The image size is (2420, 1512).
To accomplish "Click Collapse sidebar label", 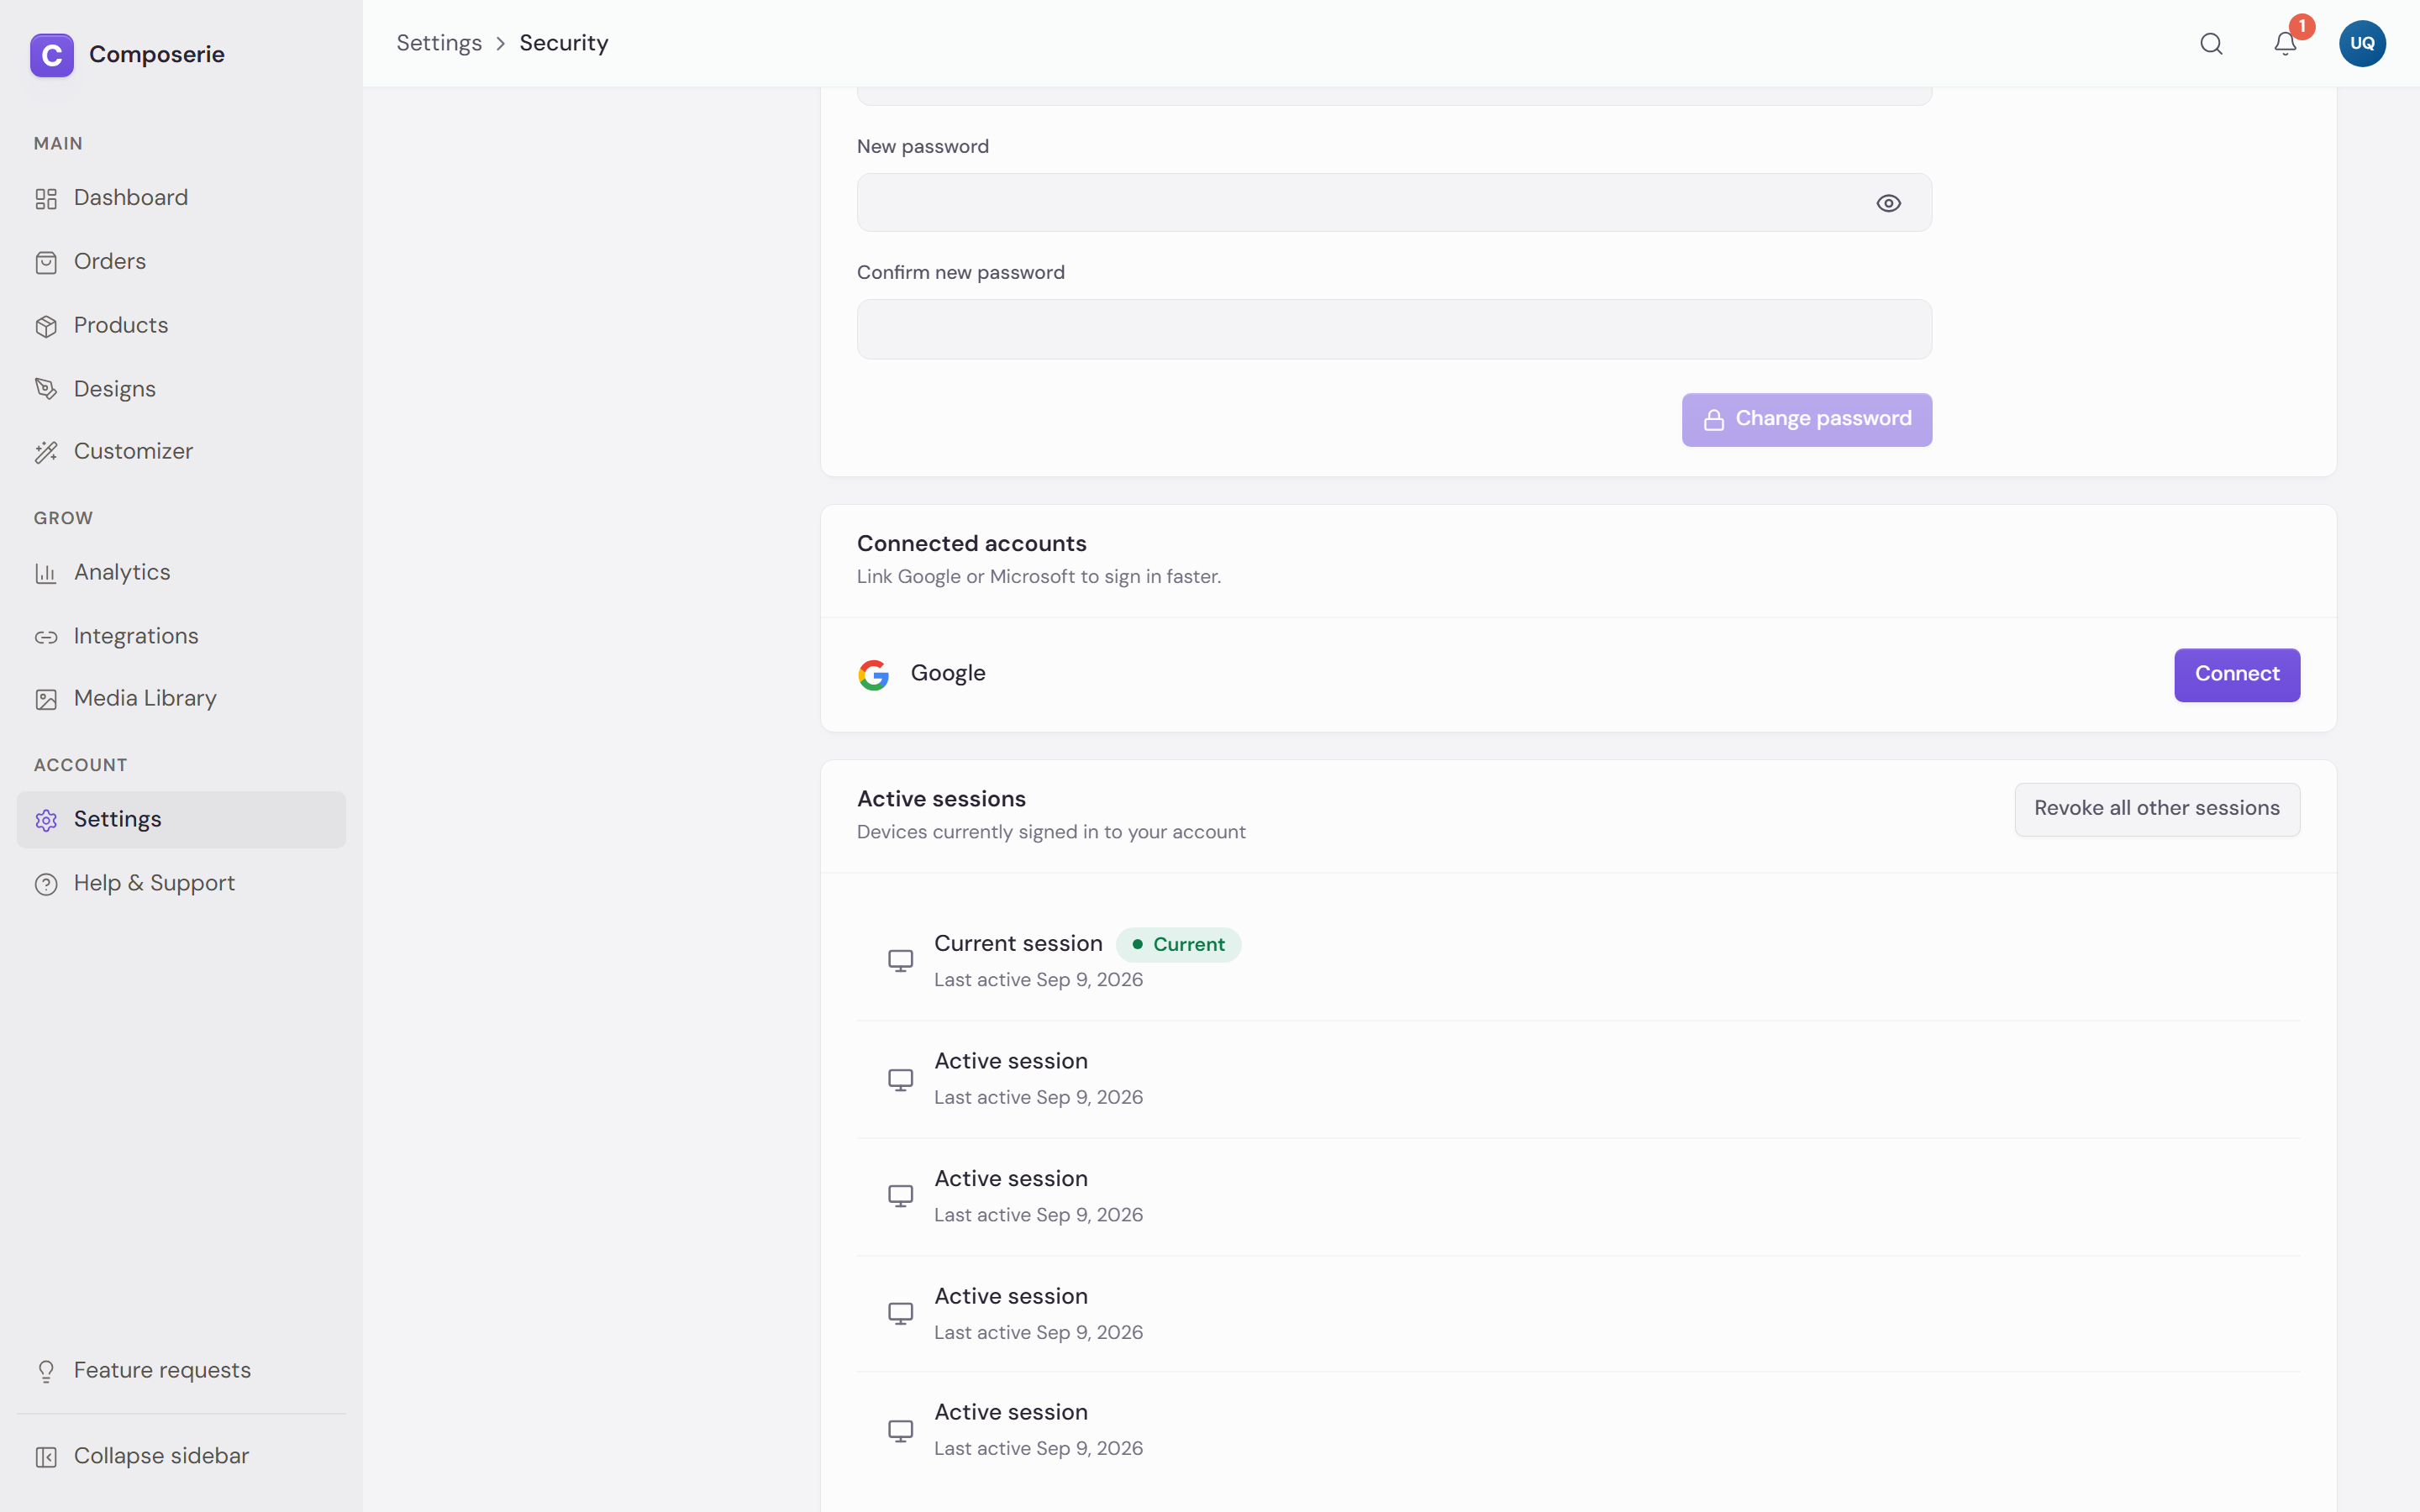I will pos(161,1457).
